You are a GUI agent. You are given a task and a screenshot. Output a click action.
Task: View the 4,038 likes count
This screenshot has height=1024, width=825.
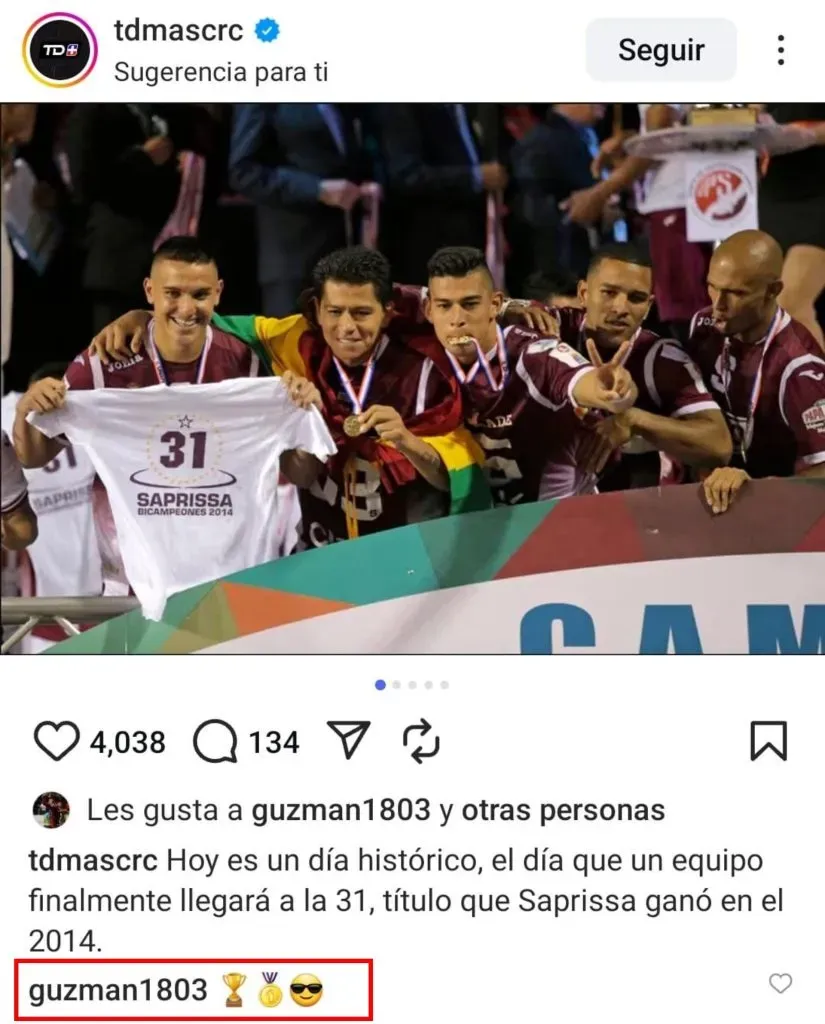[127, 743]
